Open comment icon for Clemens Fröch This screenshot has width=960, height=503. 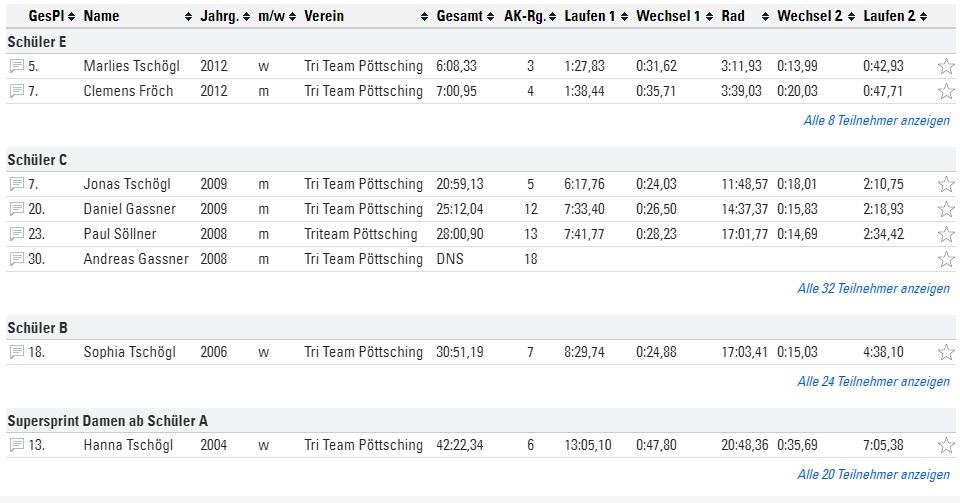pos(17,91)
